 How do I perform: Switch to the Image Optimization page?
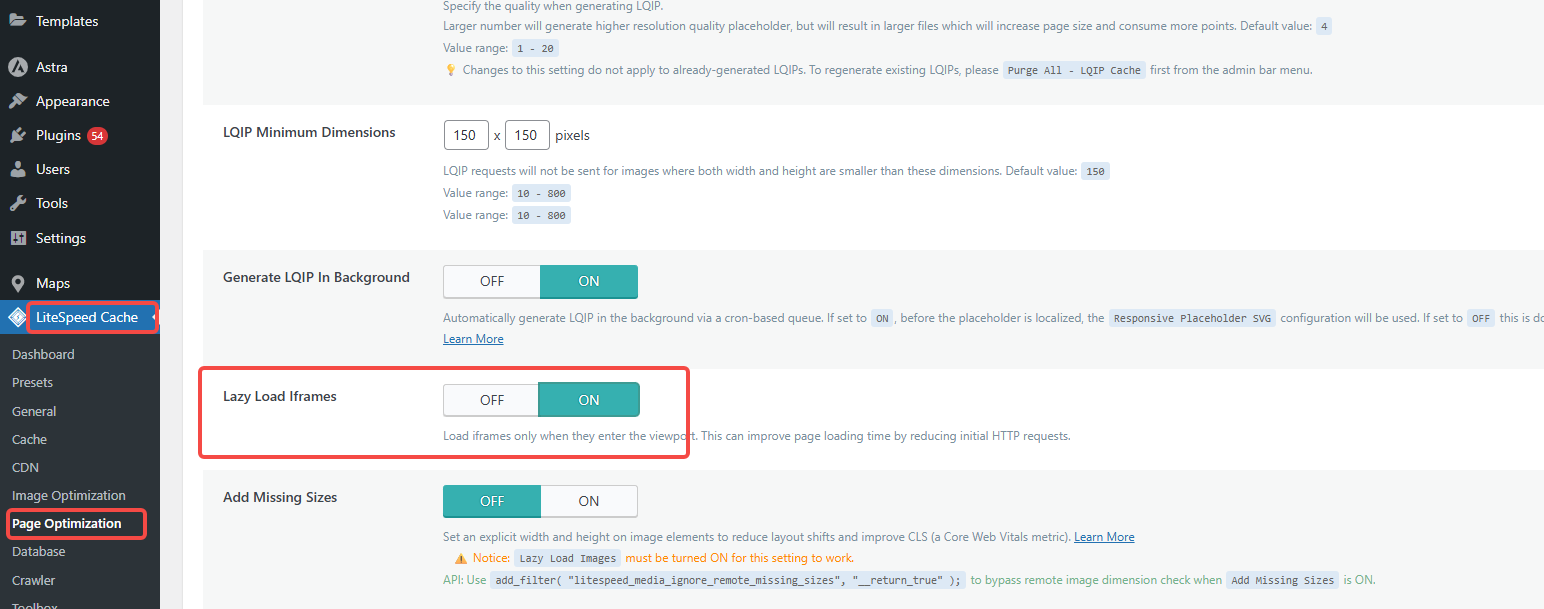pos(67,495)
